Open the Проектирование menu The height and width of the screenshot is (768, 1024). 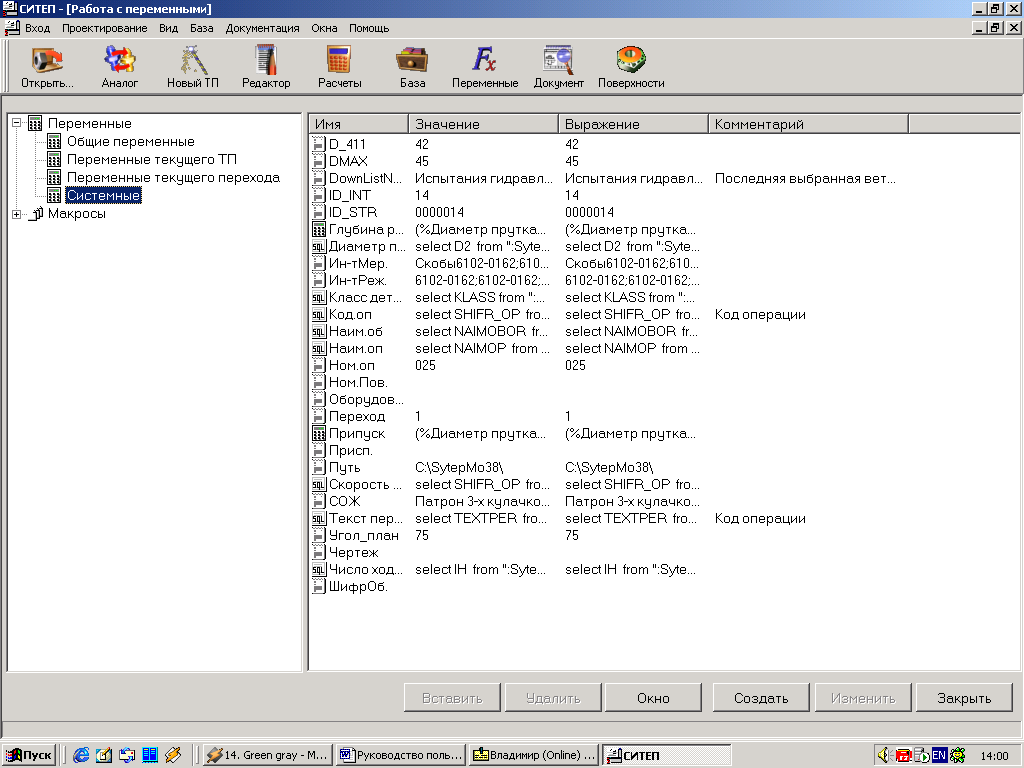(104, 28)
